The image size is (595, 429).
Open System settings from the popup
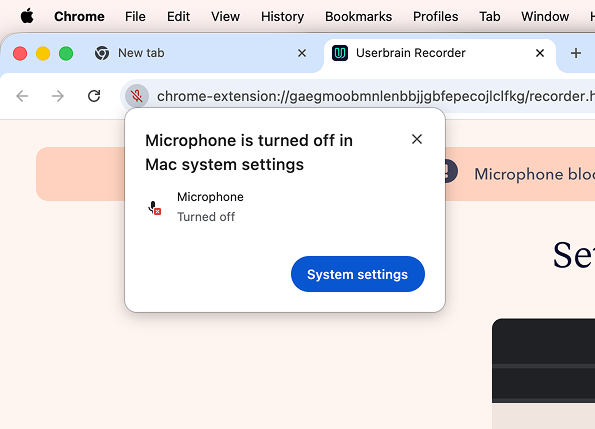pyautogui.click(x=357, y=274)
